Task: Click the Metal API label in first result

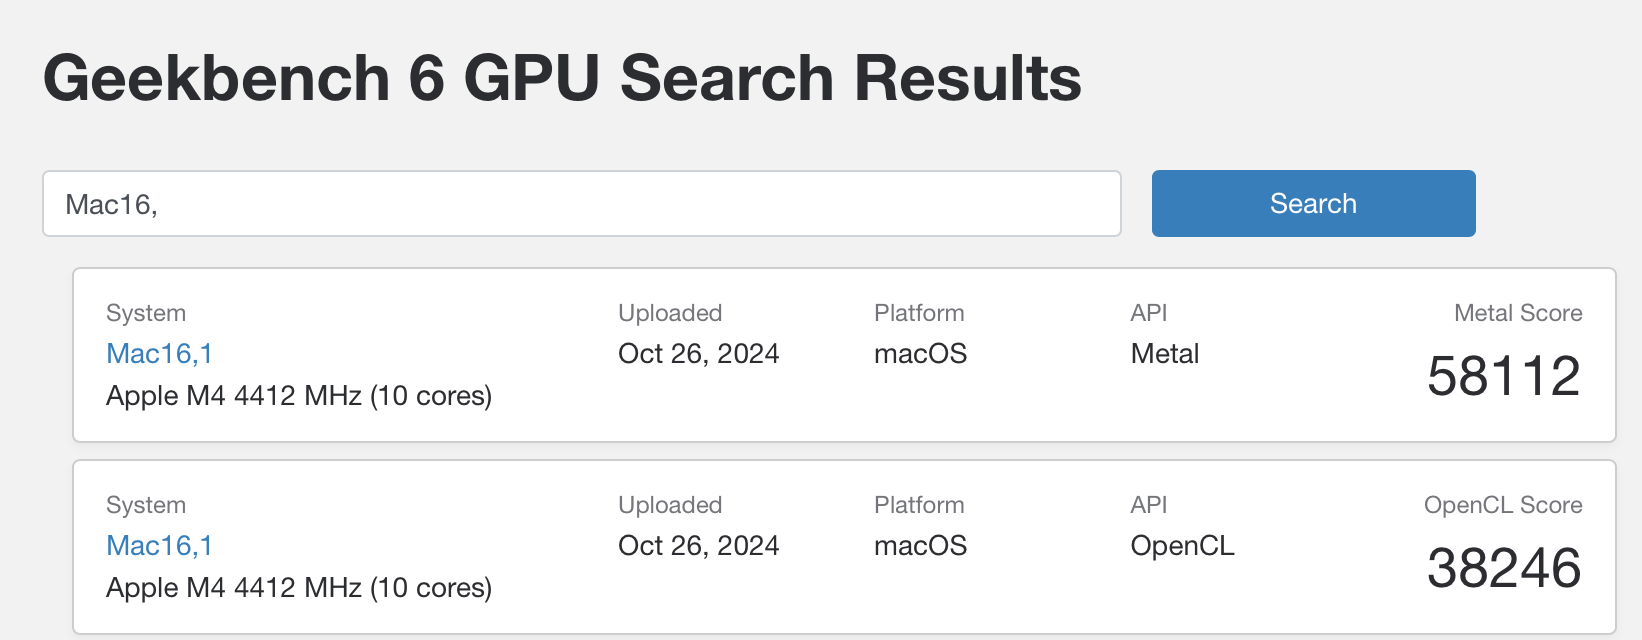Action: click(x=1163, y=353)
